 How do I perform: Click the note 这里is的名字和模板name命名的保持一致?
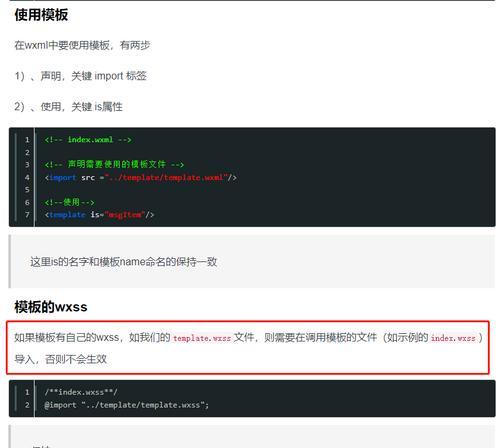tap(124, 262)
